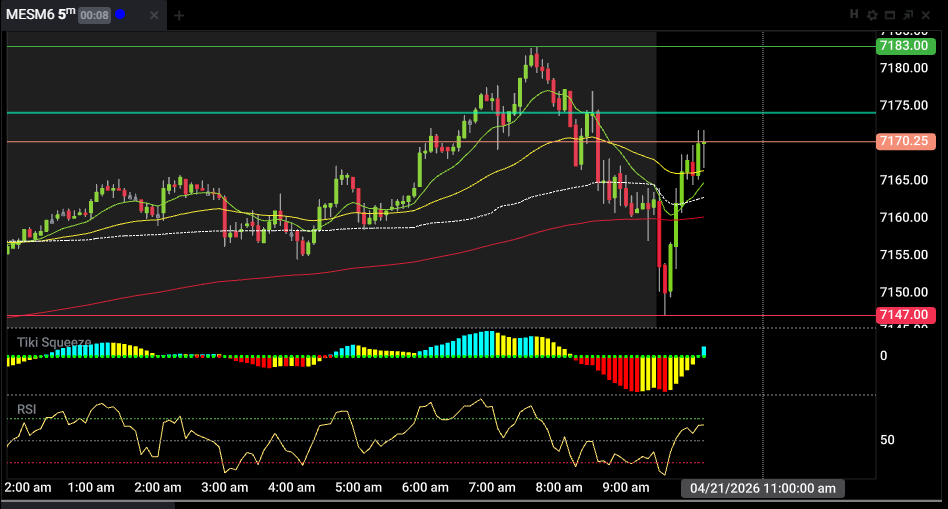Screen dimensions: 948x509
Task: Click the blue link-color dot on tab
Action: [120, 15]
